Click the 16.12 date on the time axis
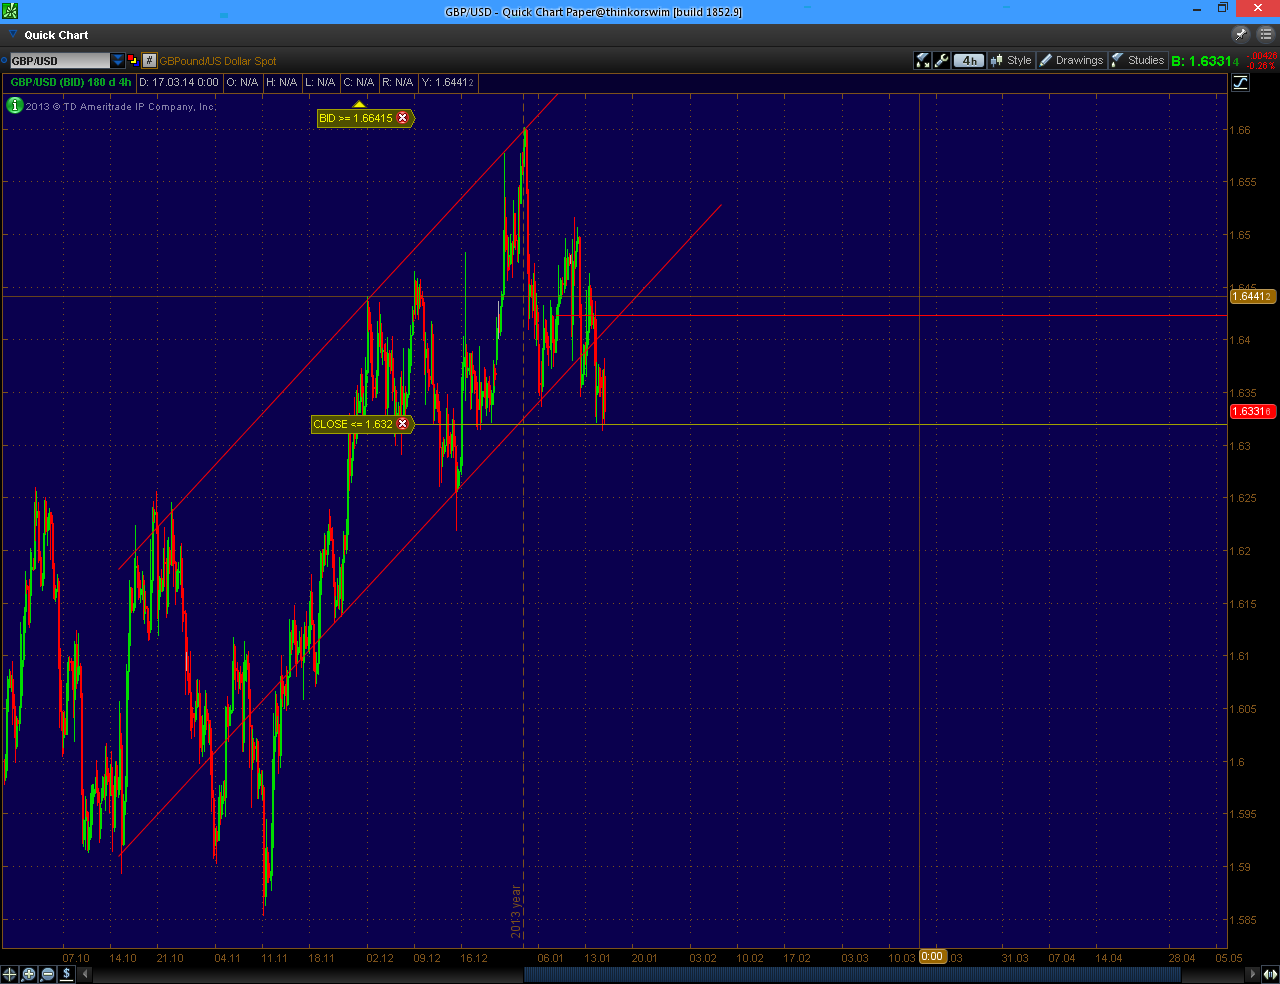1280x984 pixels. 474,958
